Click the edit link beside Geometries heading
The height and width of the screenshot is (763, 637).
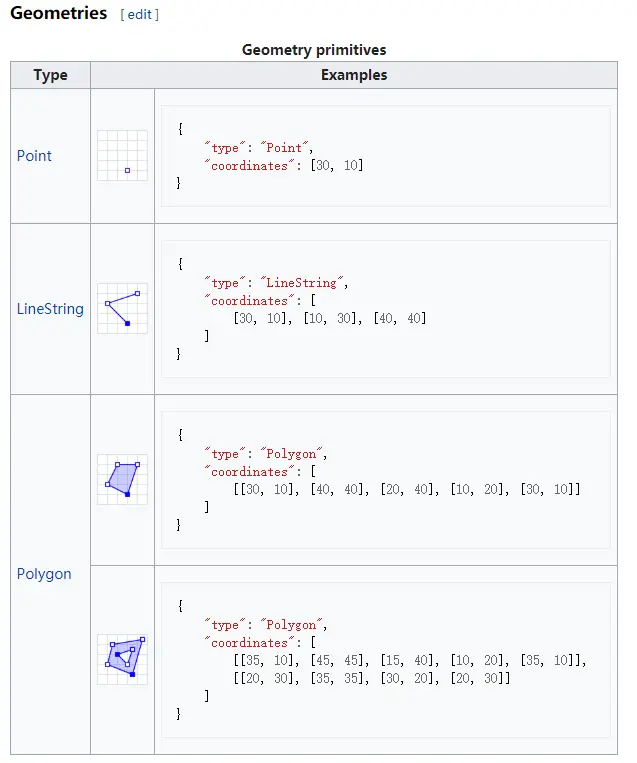coord(139,15)
